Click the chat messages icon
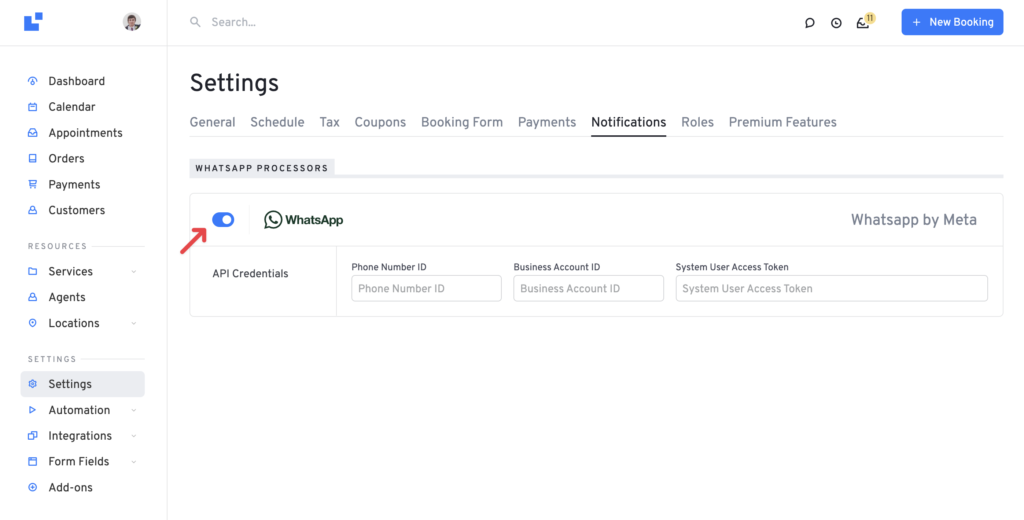1024x520 pixels. coord(810,23)
